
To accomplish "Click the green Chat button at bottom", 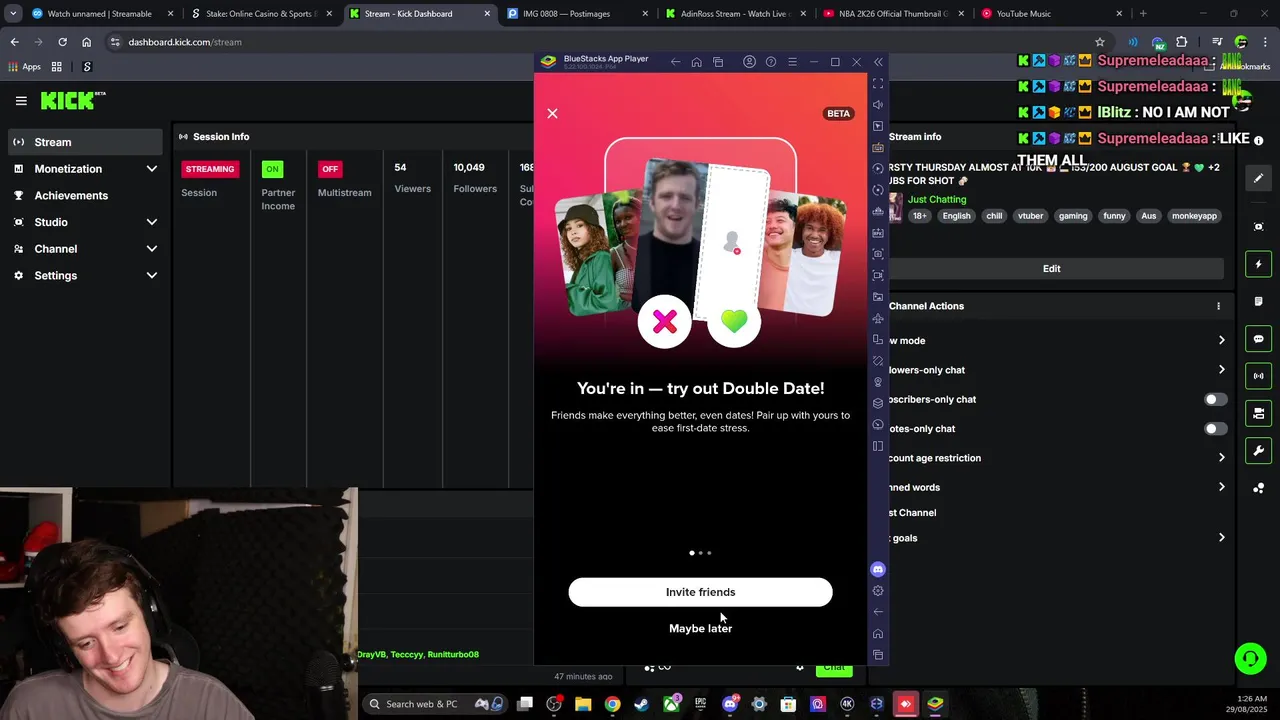I will point(834,668).
